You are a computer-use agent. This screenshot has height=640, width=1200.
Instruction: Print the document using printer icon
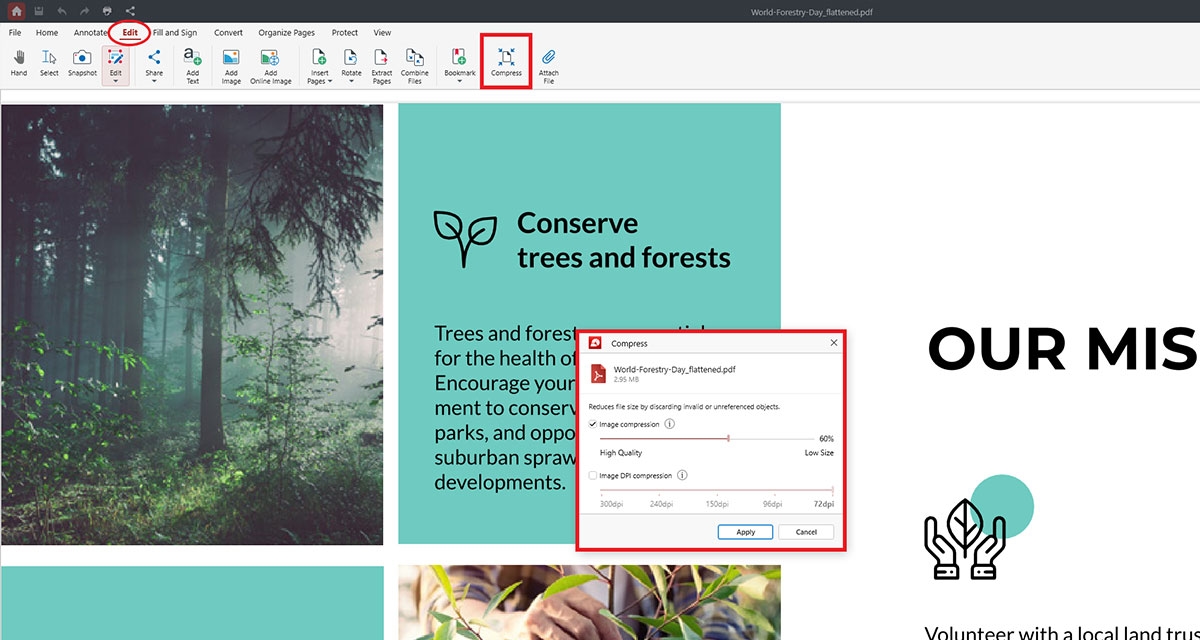click(x=108, y=11)
